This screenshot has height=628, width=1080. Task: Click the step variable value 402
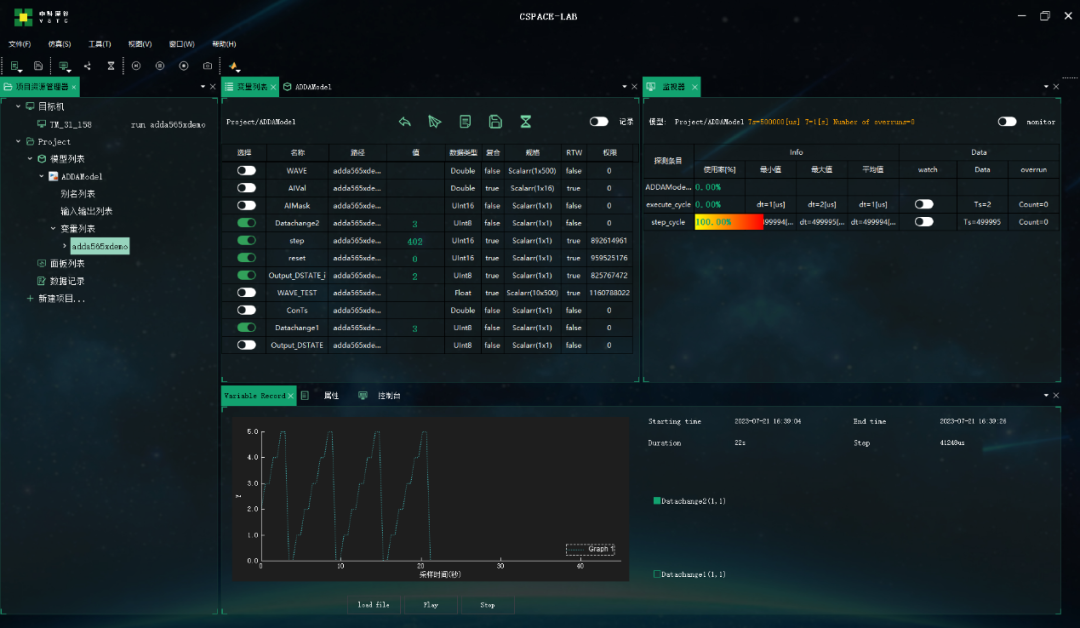point(415,241)
